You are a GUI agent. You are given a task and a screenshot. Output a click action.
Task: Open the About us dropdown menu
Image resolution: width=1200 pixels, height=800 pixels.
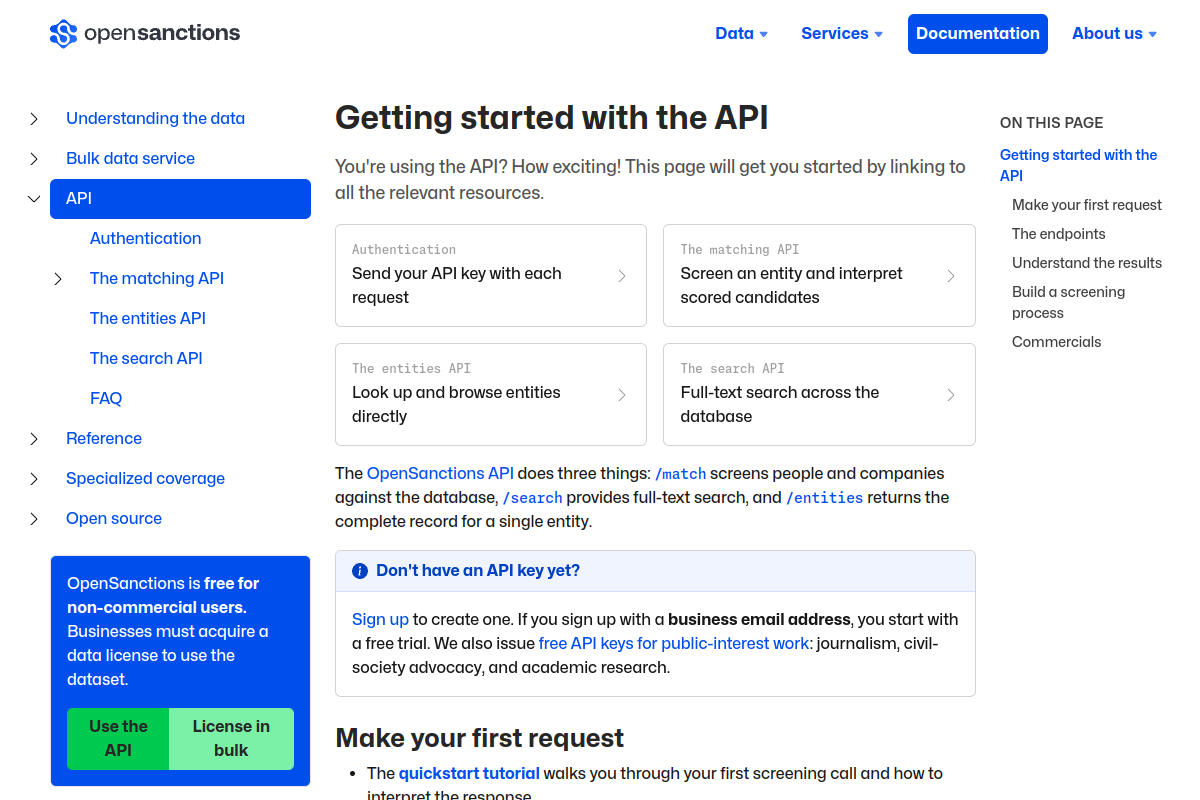click(1114, 34)
